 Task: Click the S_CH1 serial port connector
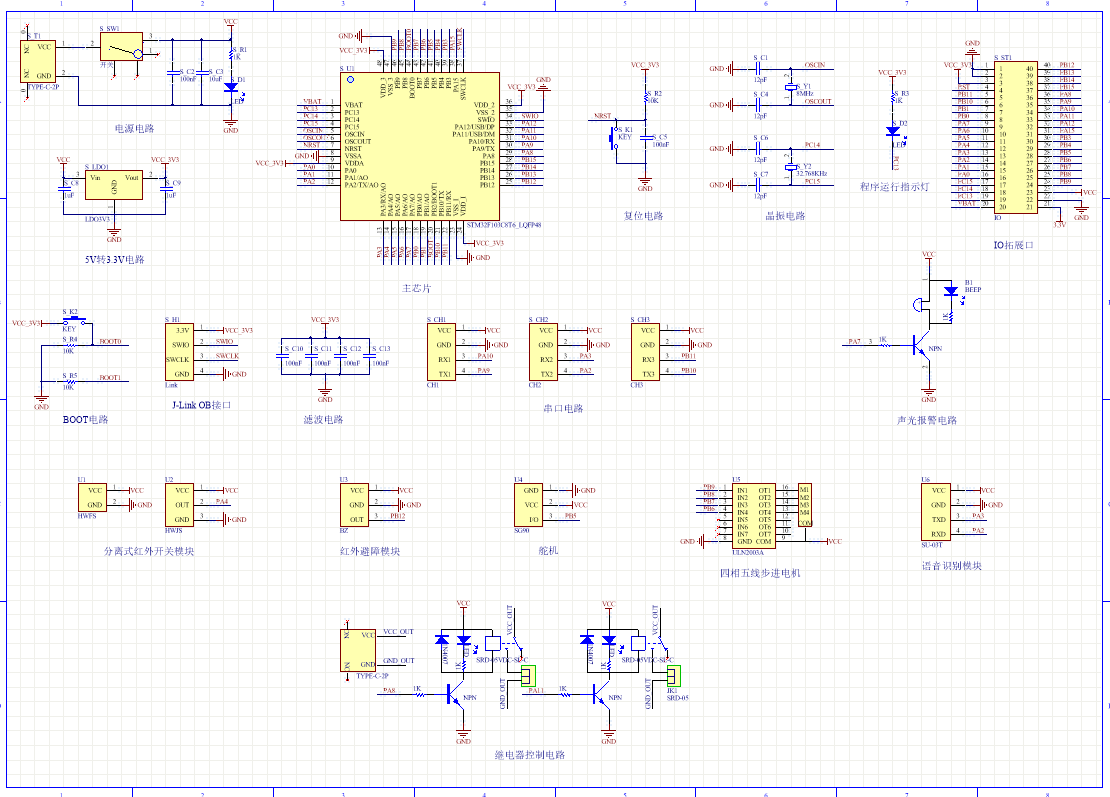pos(441,352)
